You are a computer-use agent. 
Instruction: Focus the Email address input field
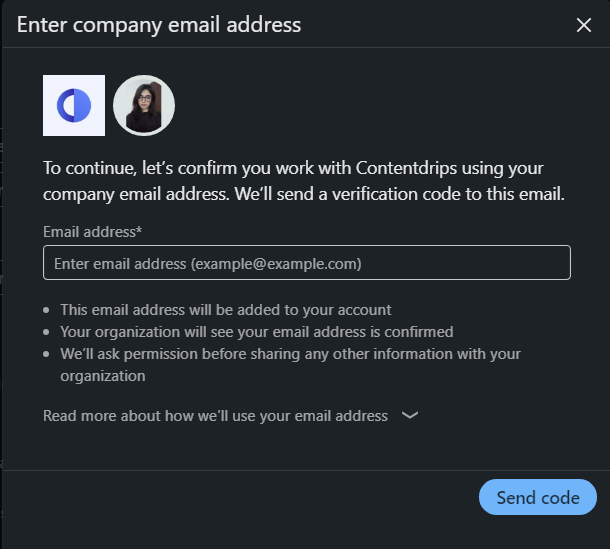pyautogui.click(x=306, y=263)
